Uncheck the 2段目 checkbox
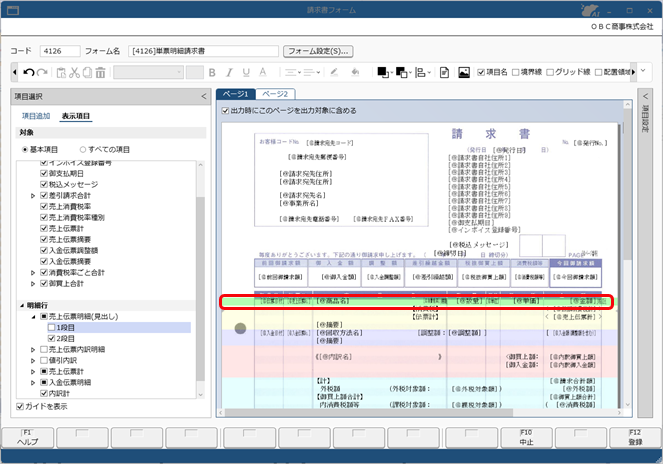Viewport: 664px width, 464px height. [x=51, y=338]
